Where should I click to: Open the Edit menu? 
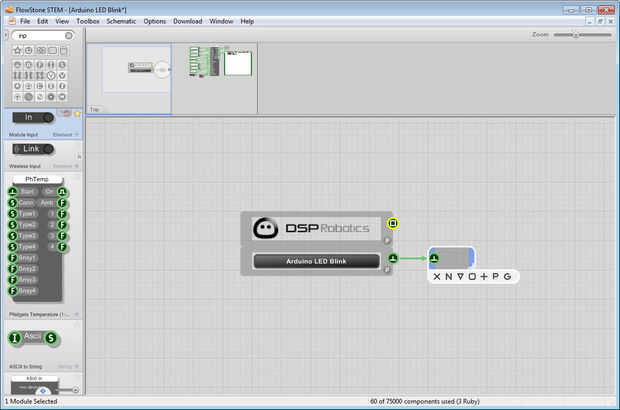[x=42, y=21]
